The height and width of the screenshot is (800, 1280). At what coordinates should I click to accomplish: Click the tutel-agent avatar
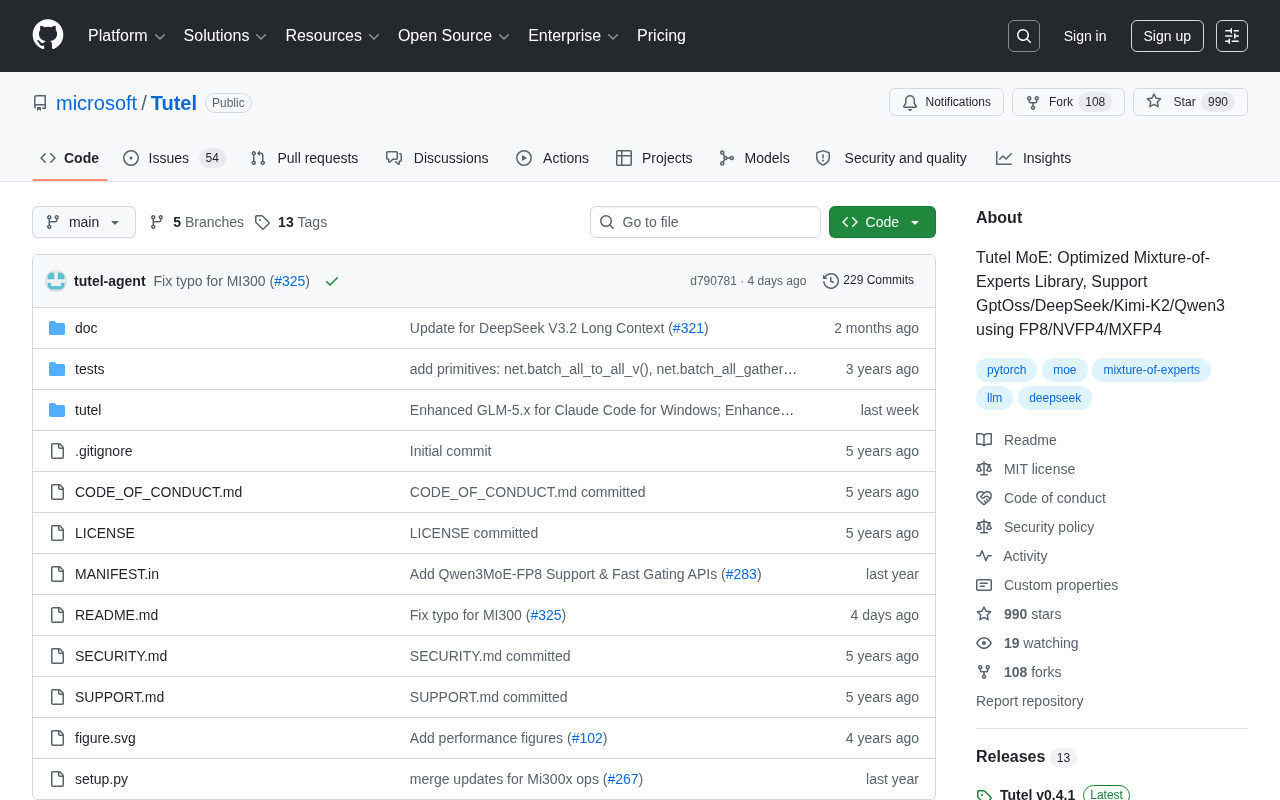[56, 281]
